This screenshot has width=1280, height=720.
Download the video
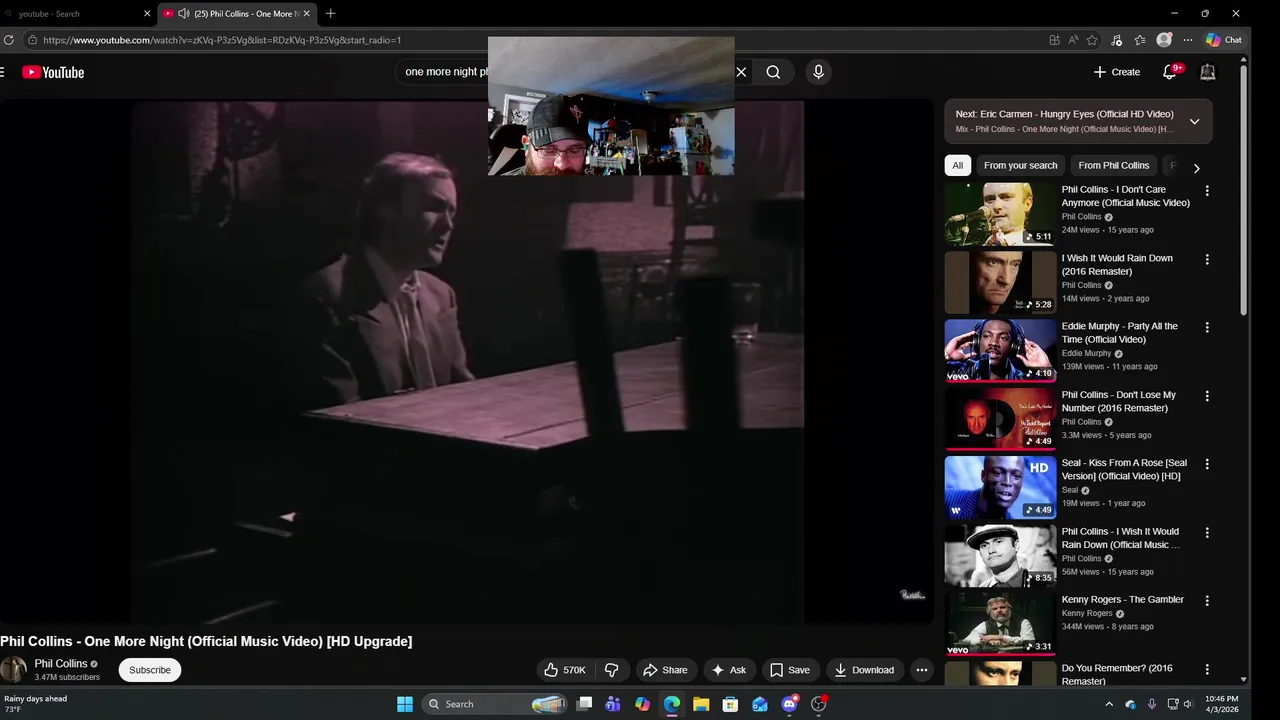(x=864, y=670)
